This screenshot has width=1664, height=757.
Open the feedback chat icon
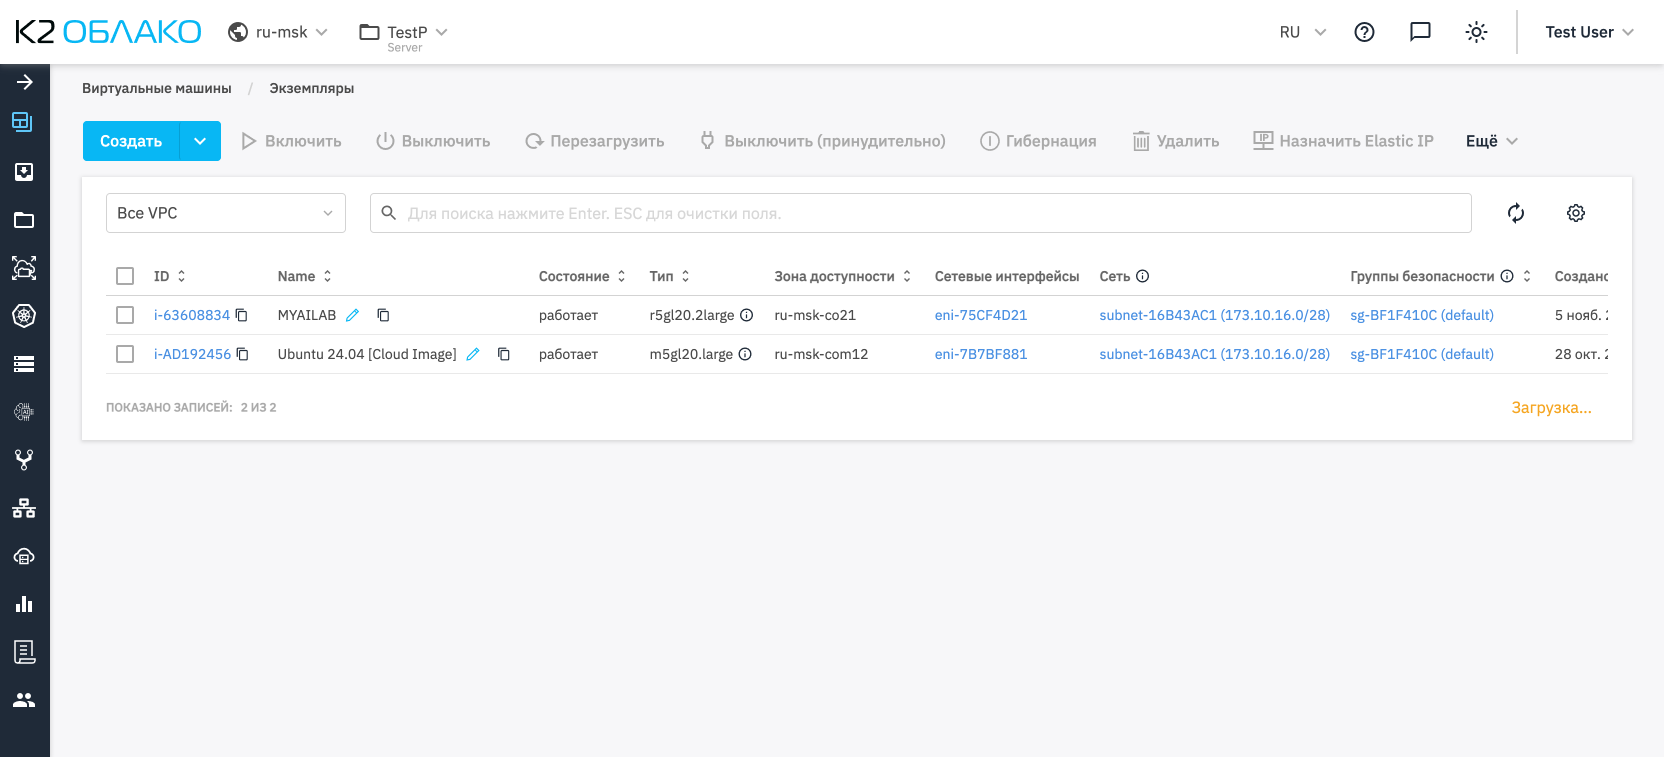click(x=1420, y=32)
